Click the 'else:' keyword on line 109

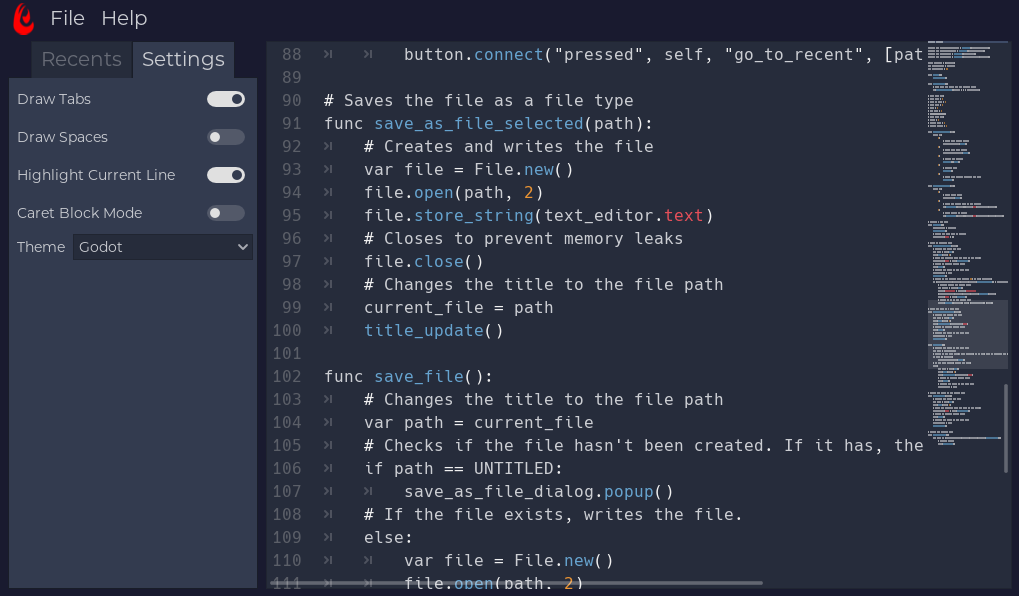(389, 538)
